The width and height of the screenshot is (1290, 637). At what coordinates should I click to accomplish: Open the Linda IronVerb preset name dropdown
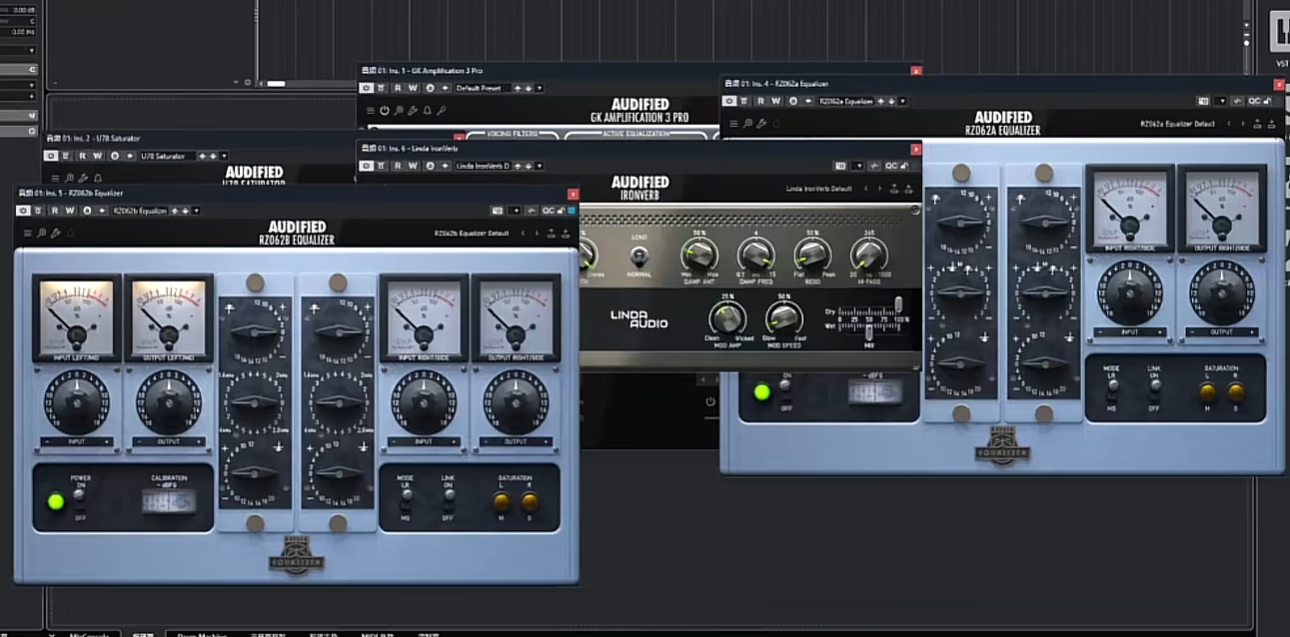[483, 166]
